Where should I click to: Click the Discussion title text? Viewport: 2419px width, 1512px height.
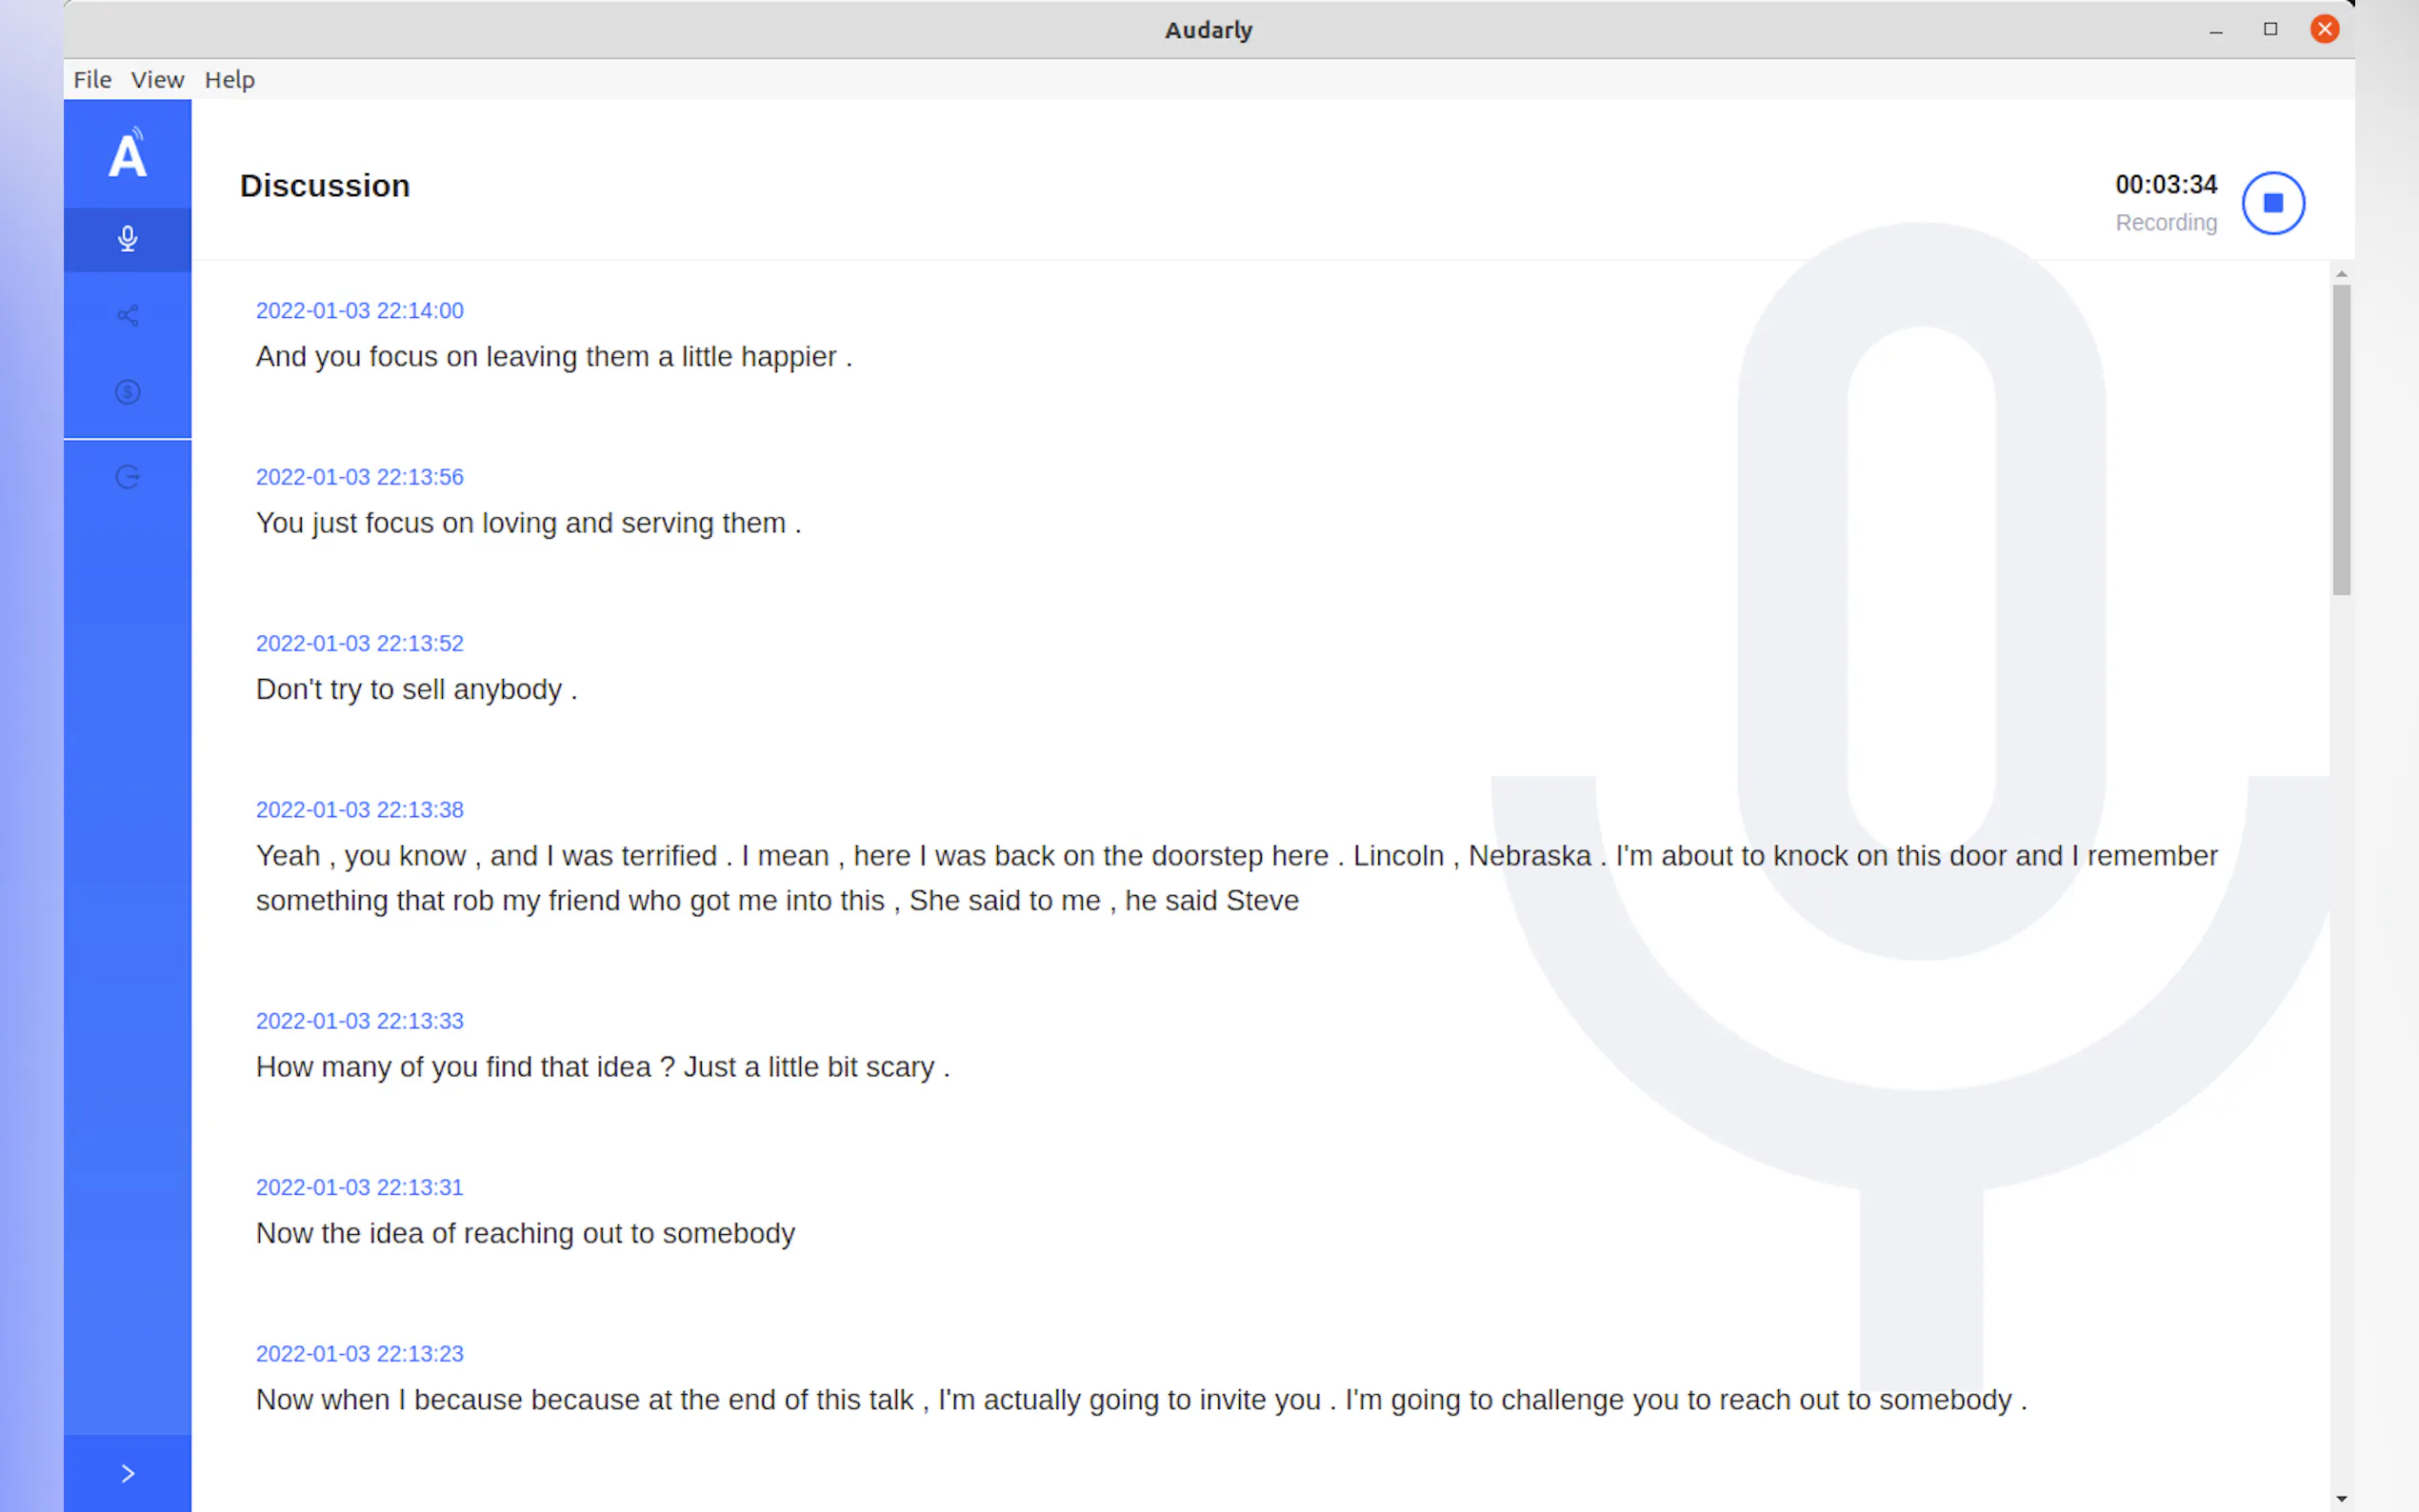click(x=324, y=186)
